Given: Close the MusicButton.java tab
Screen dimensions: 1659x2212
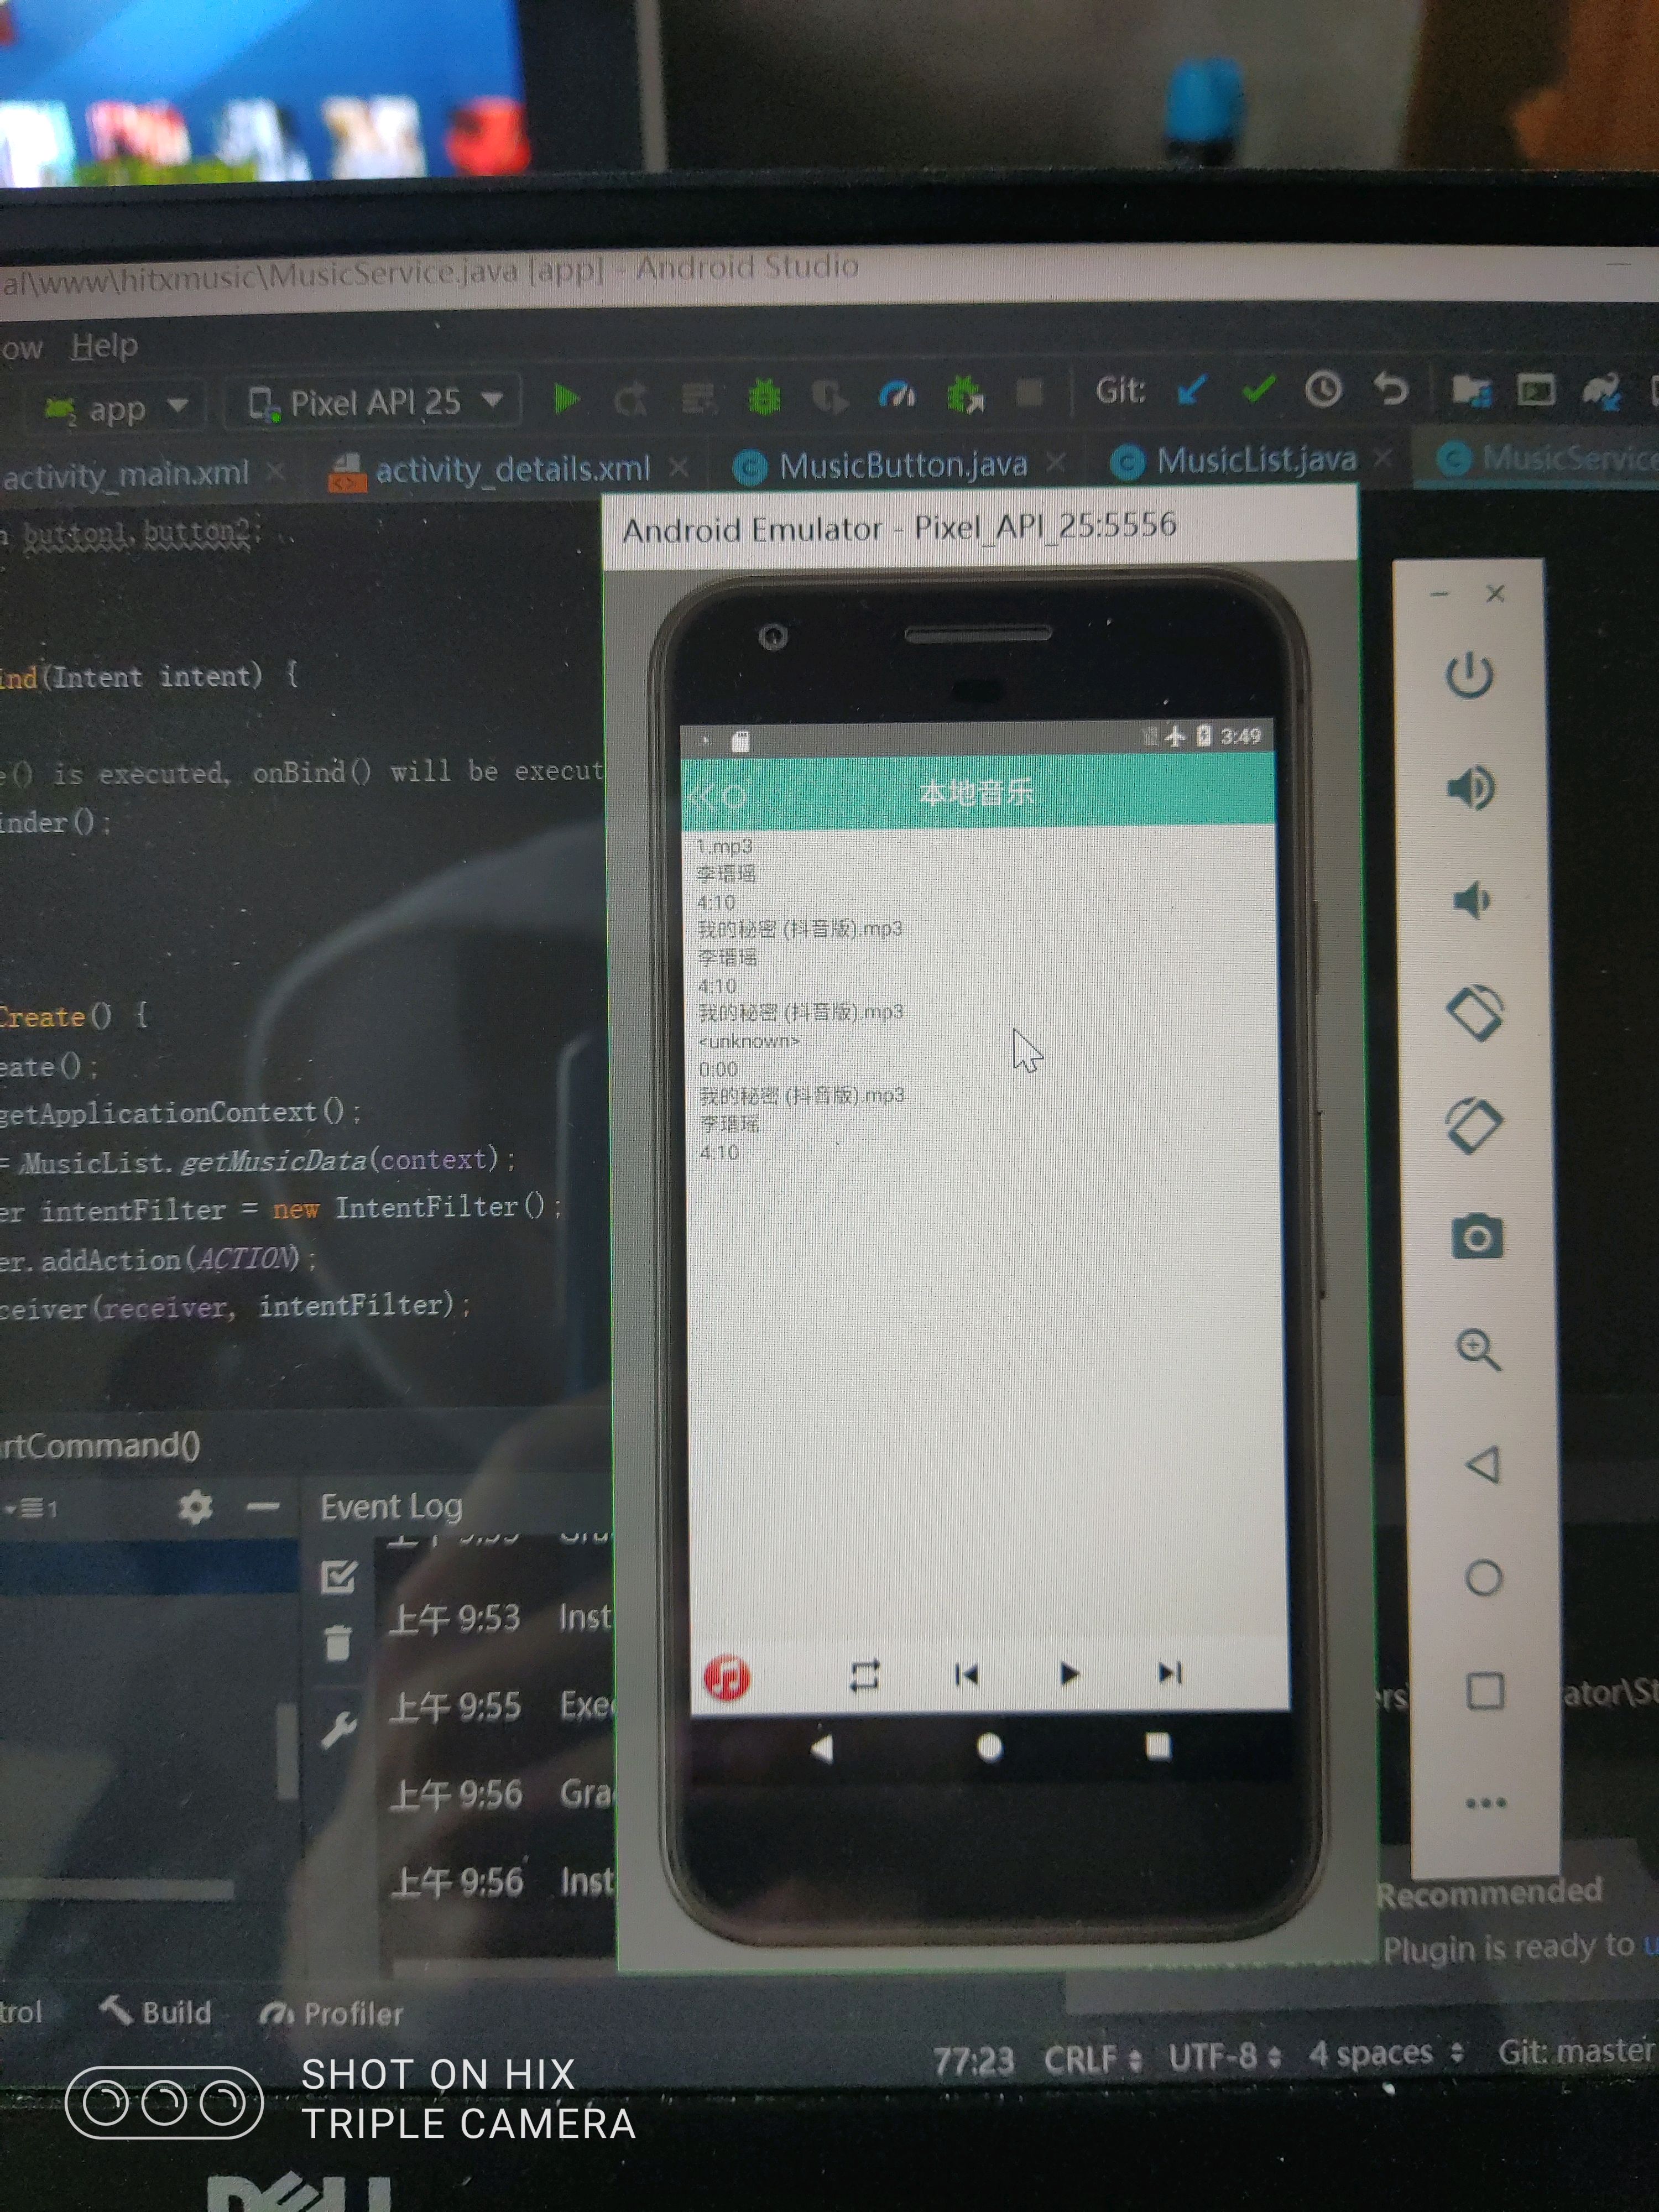Looking at the screenshot, I should pyautogui.click(x=1055, y=462).
